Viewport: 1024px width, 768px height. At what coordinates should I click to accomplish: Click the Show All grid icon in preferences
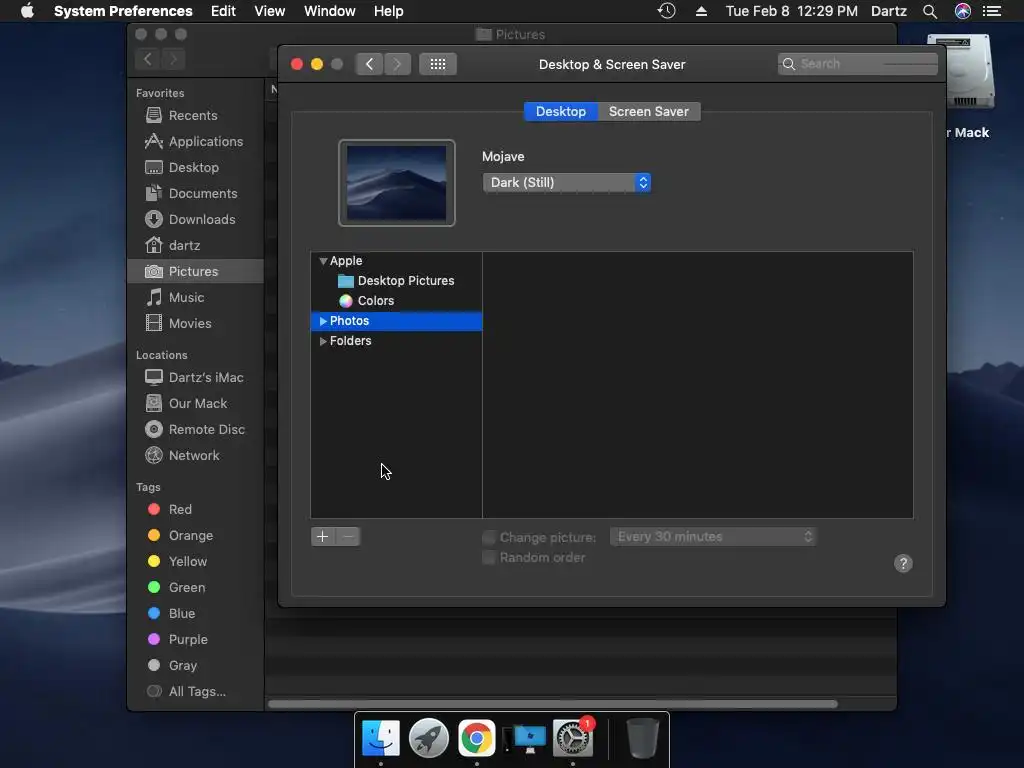pyautogui.click(x=438, y=64)
